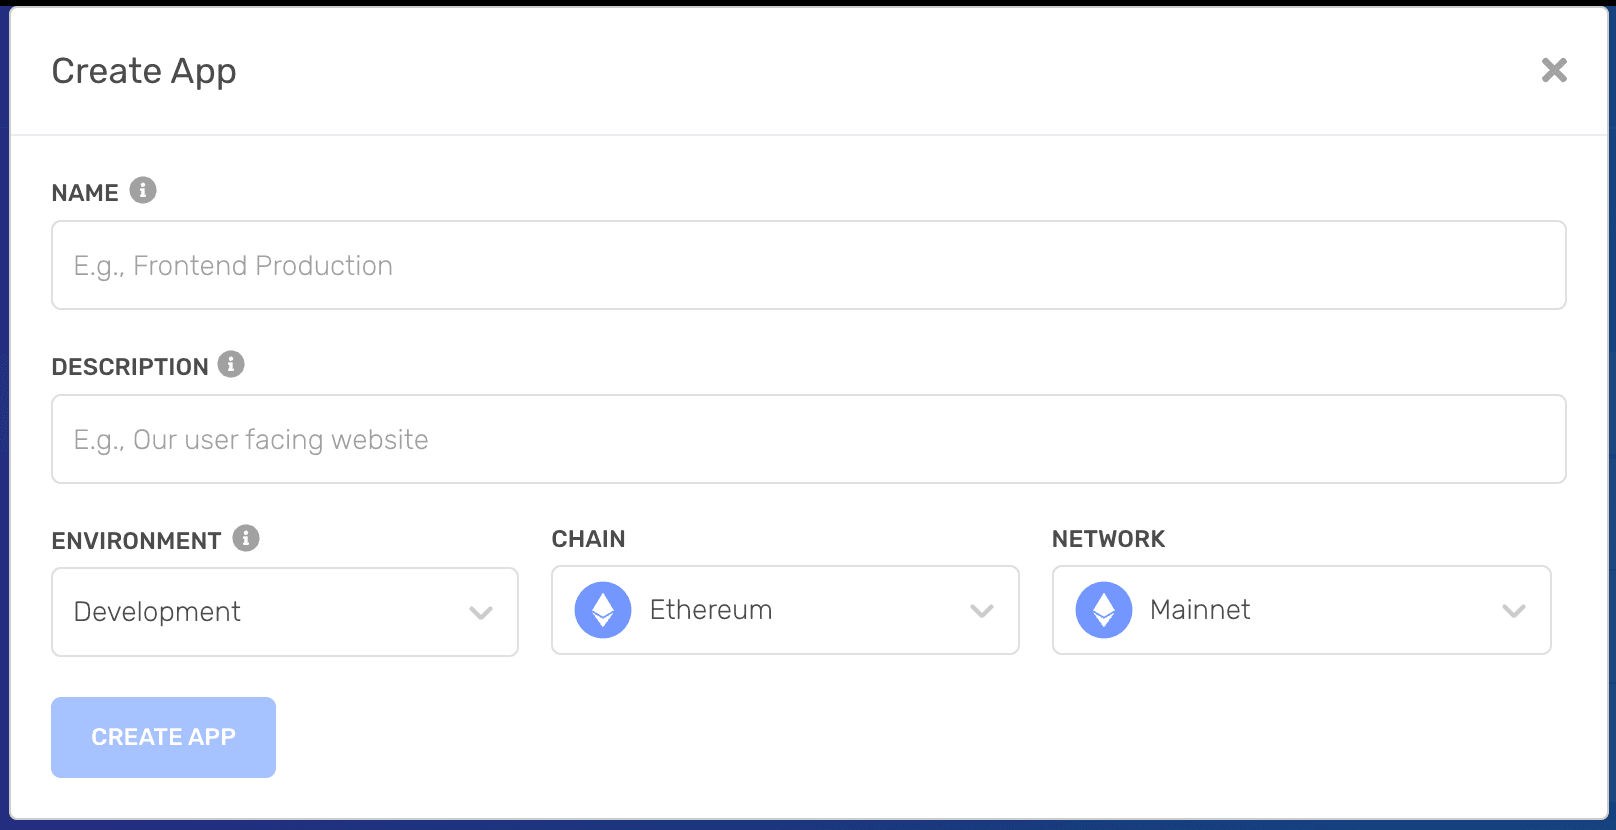Click the Ethereum logo in Chain selector
Image resolution: width=1616 pixels, height=830 pixels.
coord(603,610)
